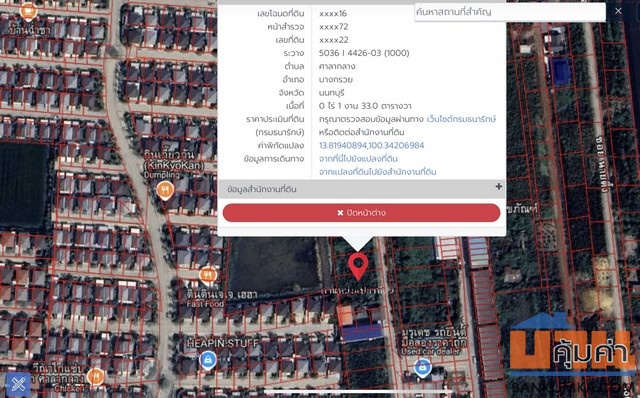Open coordinates link 13.81940894,100.34206984
The height and width of the screenshot is (398, 640).
click(371, 145)
